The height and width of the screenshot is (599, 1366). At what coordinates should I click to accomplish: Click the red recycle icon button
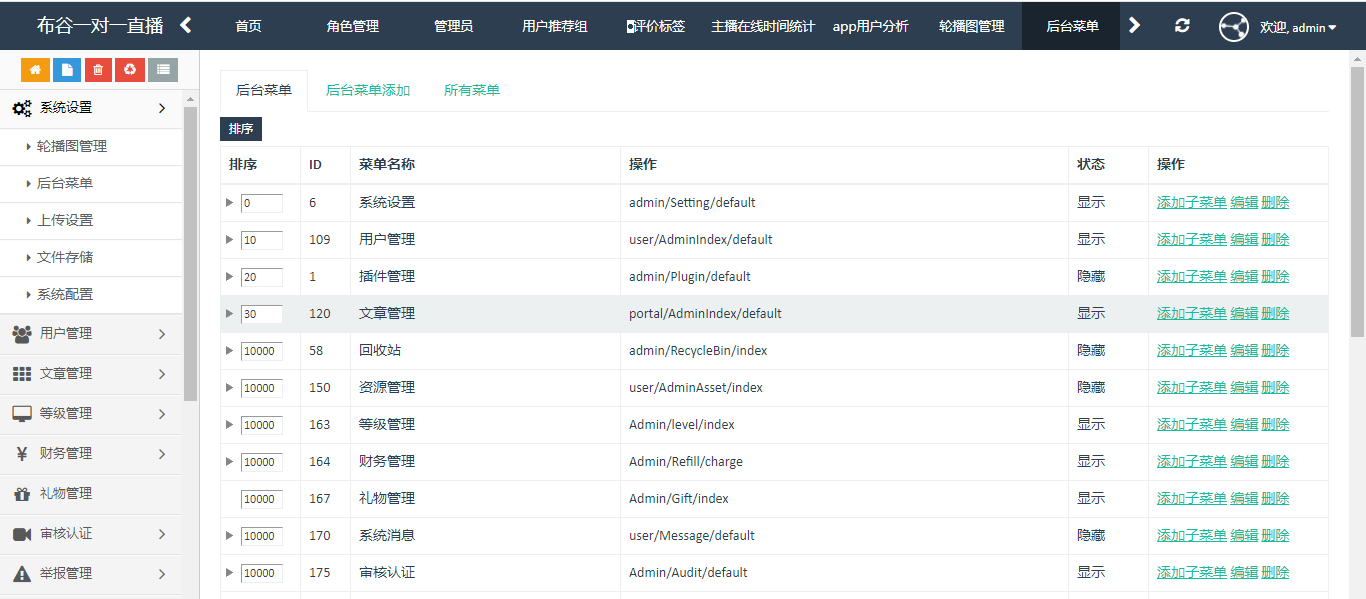130,69
